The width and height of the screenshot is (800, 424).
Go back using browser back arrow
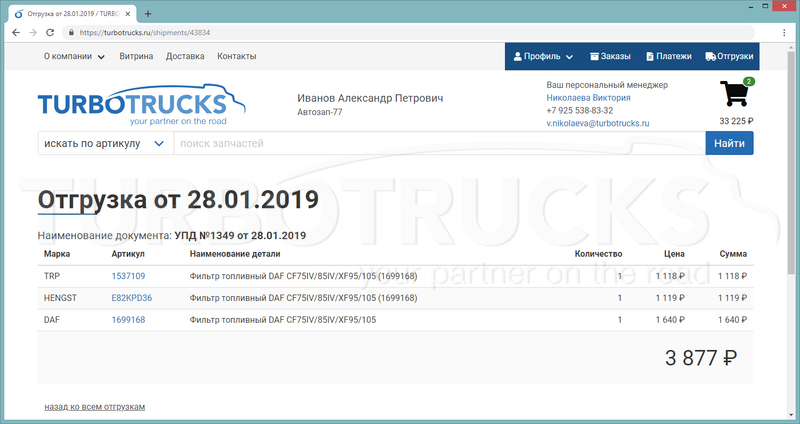16,32
